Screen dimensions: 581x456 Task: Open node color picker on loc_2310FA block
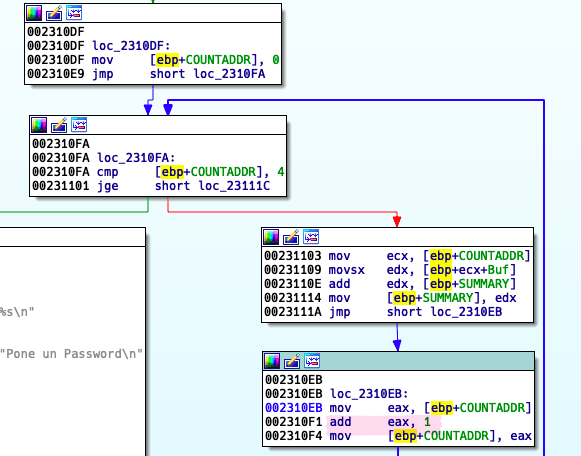point(39,125)
